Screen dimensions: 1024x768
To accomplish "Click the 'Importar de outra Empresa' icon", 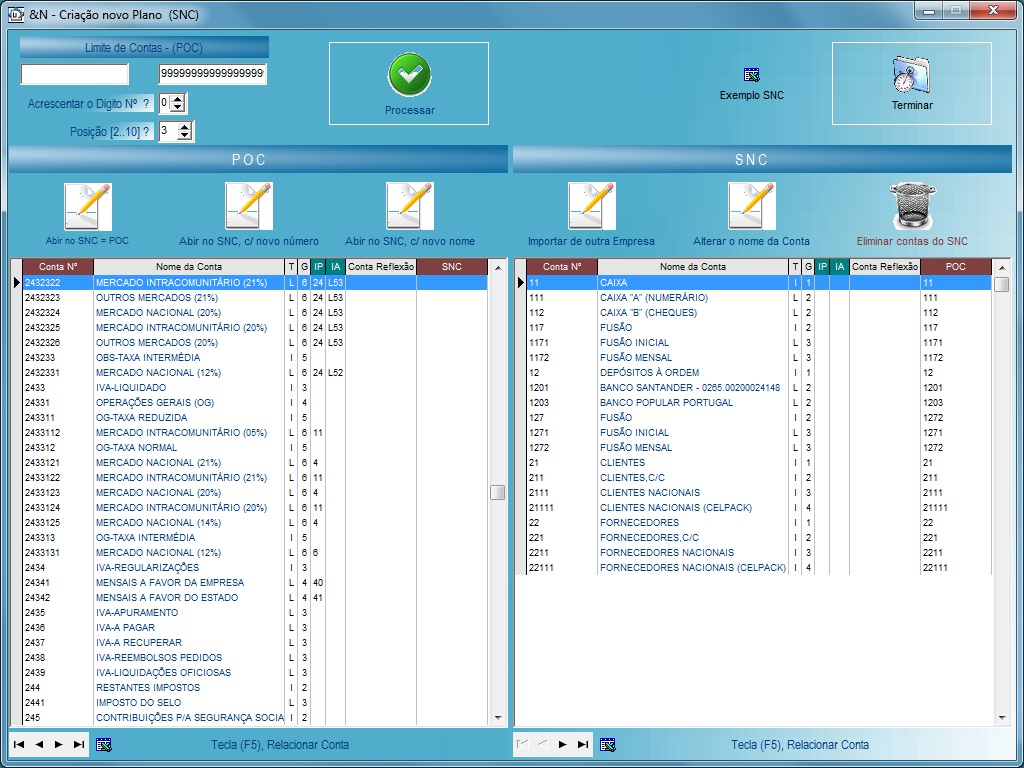I will [x=592, y=206].
